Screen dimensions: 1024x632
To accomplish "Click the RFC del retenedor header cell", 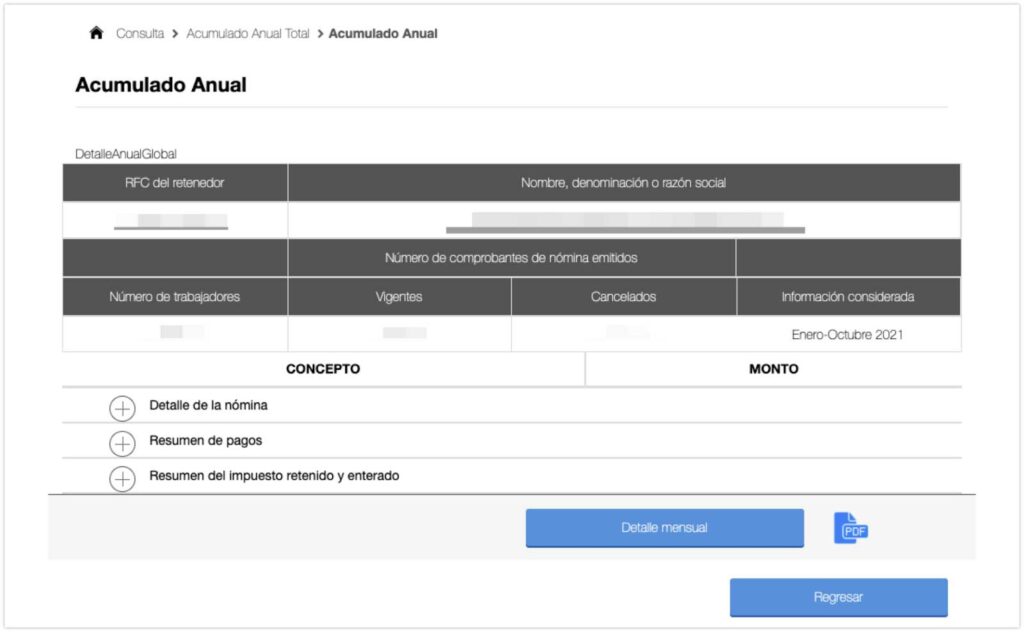I will pos(175,183).
